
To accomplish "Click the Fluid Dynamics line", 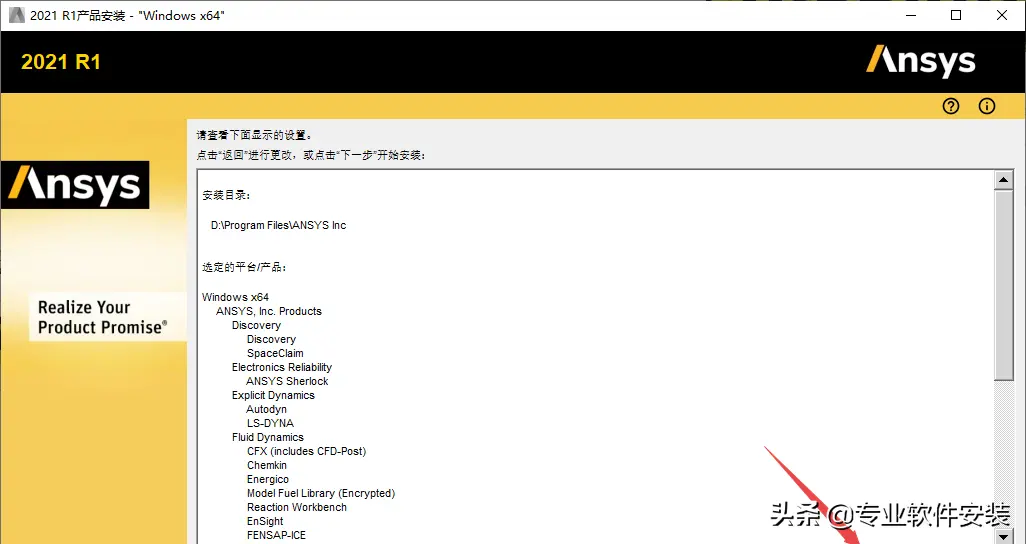I will point(268,437).
